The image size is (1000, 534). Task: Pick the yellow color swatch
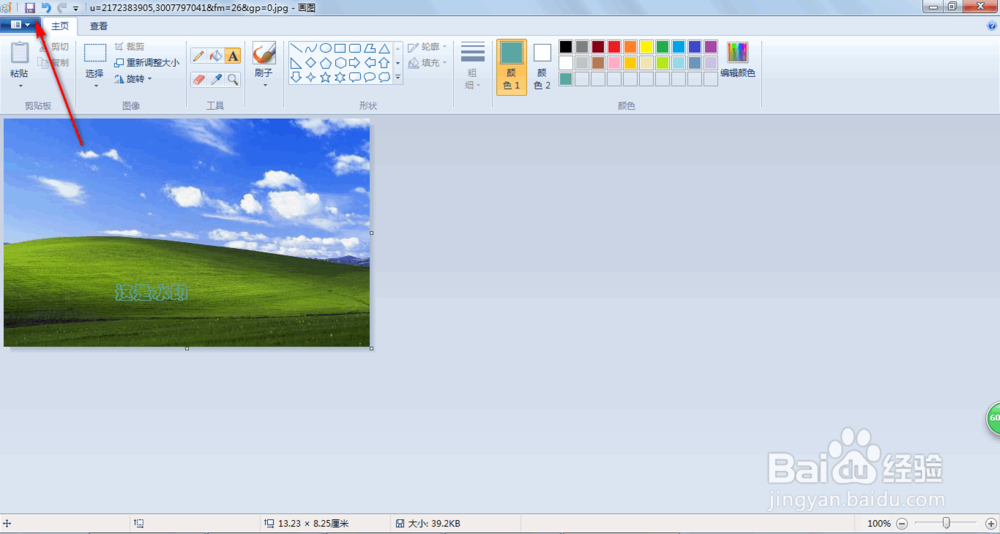click(x=646, y=47)
